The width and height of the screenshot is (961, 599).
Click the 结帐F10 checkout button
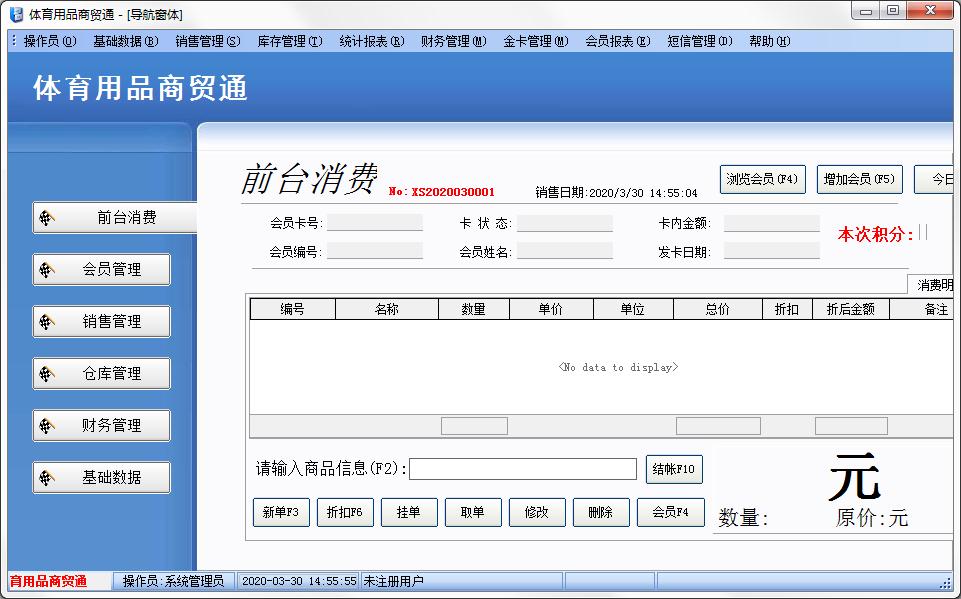674,470
